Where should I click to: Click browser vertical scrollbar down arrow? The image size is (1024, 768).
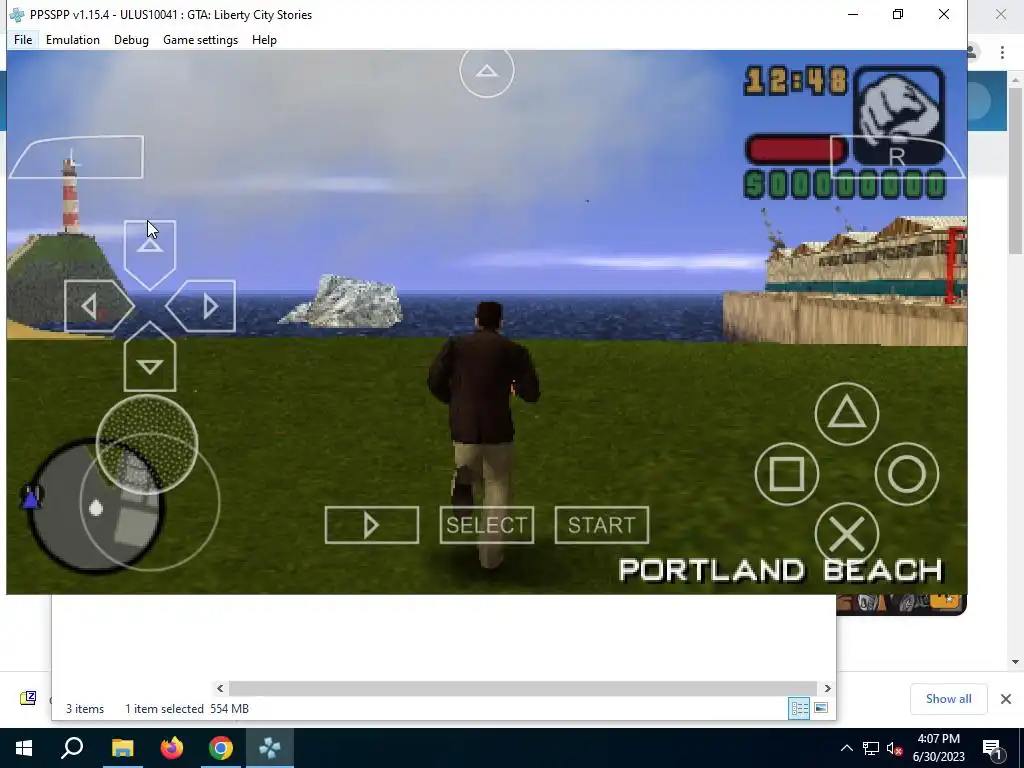(1015, 662)
